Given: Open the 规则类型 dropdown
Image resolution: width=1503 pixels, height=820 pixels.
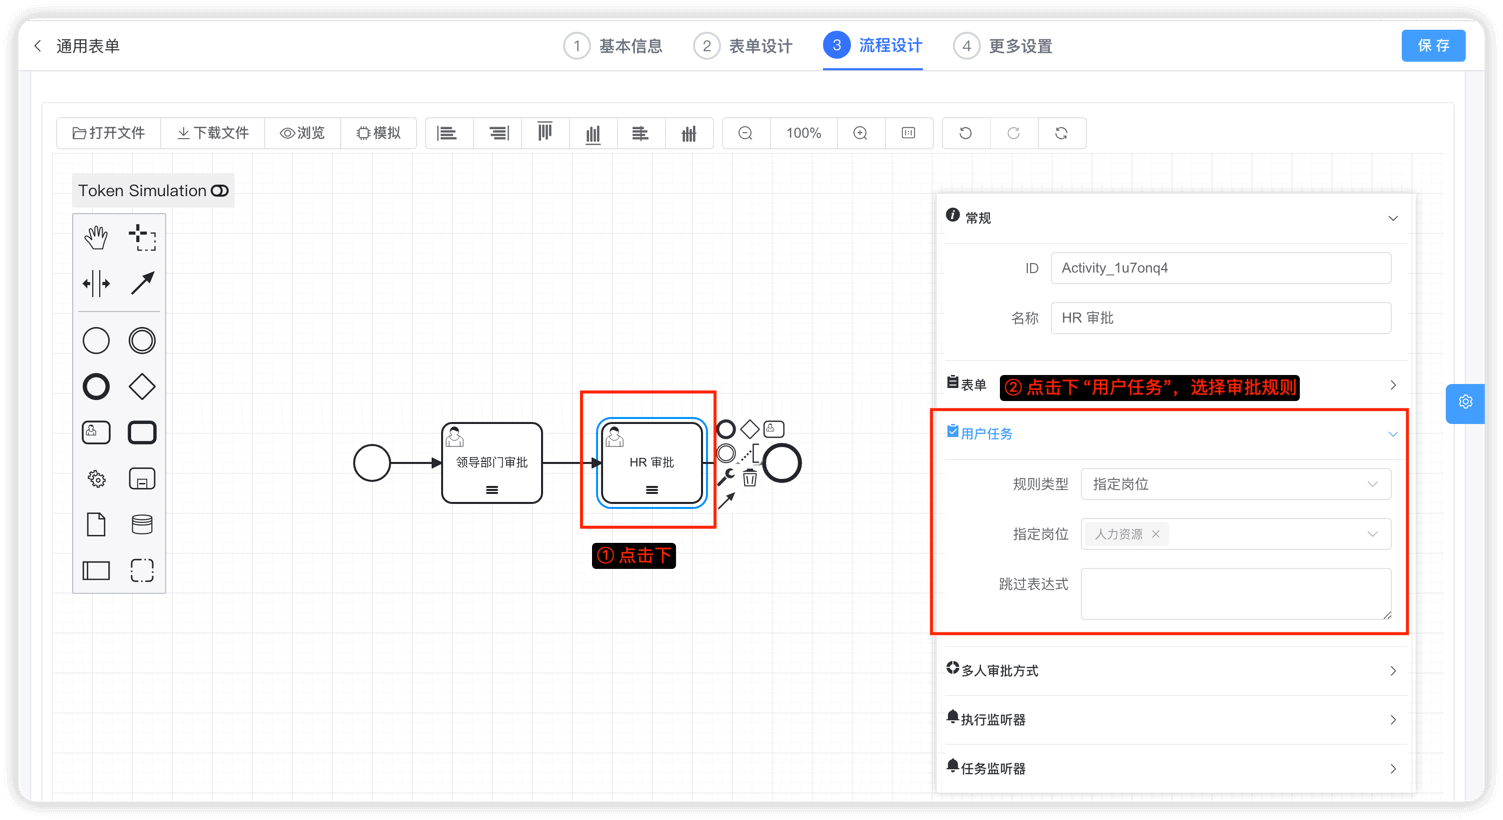Looking at the screenshot, I should [1235, 484].
